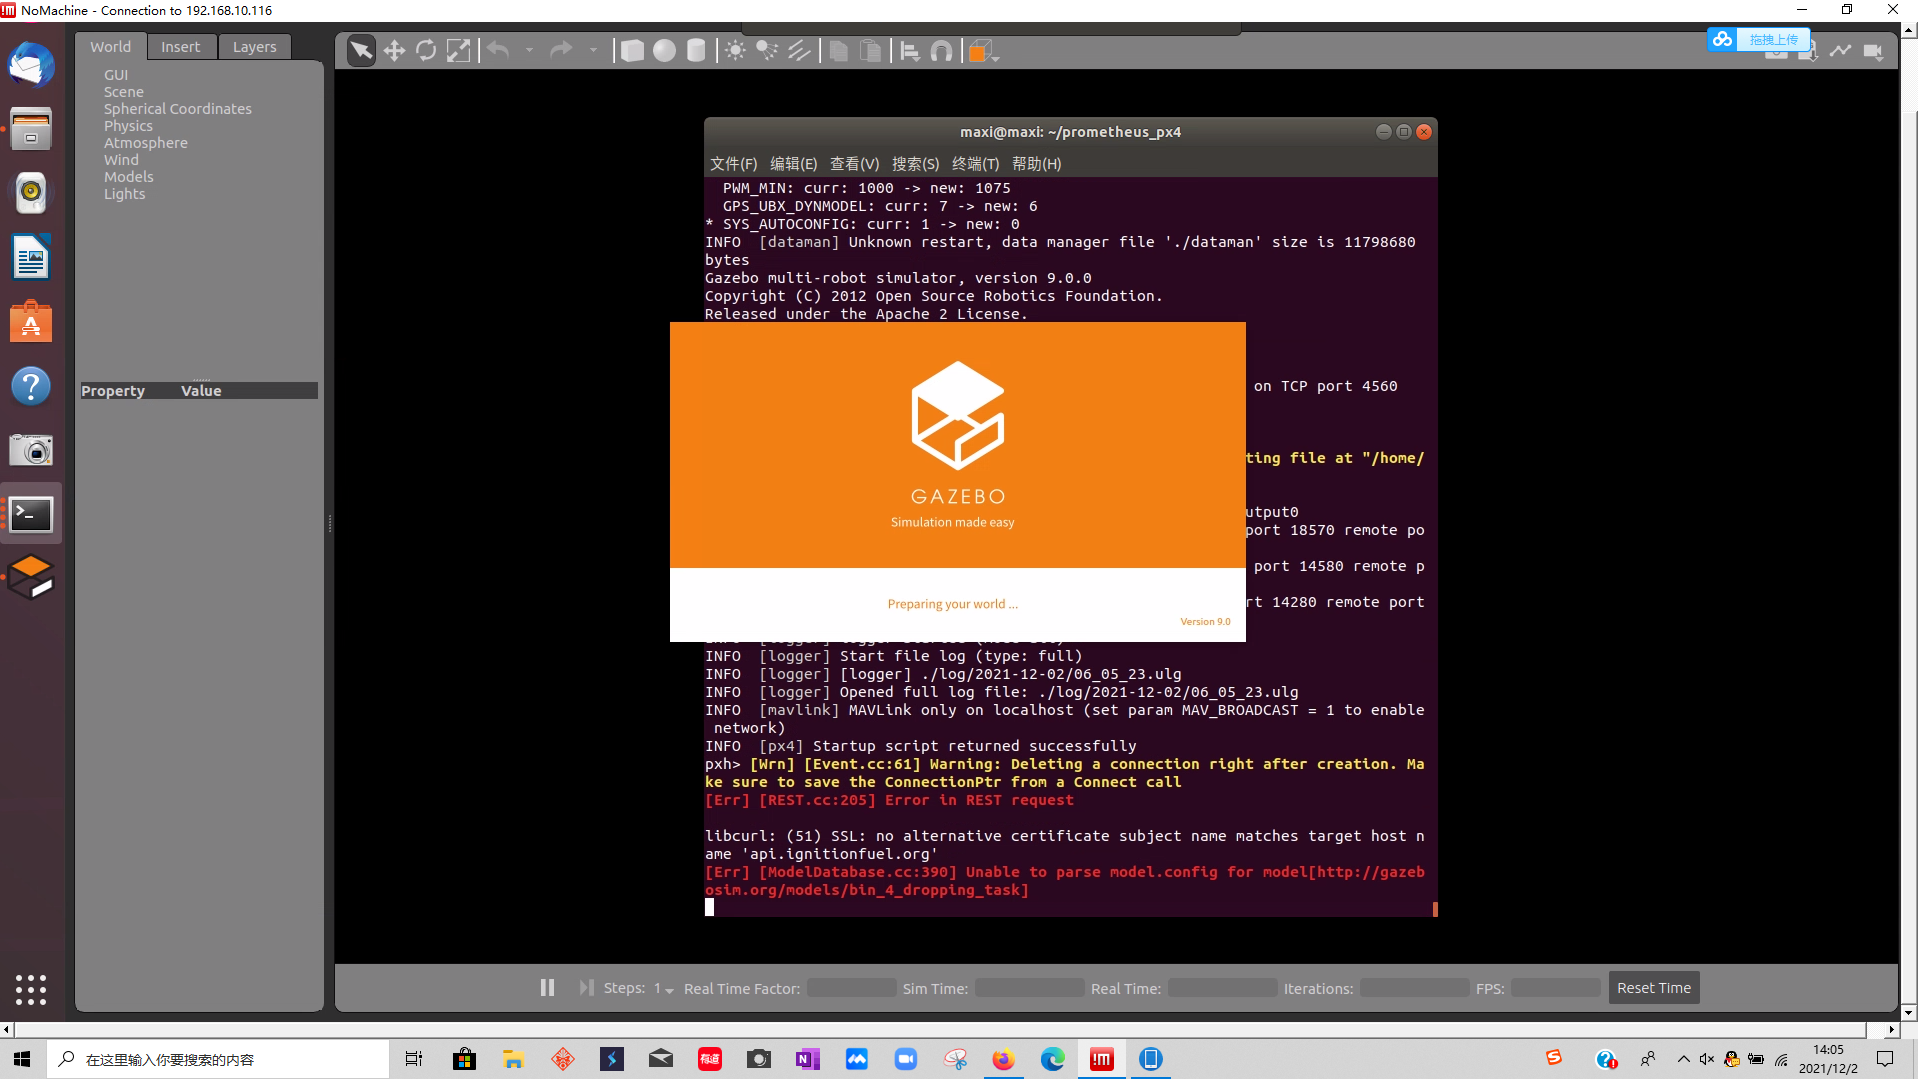Open Thunderbird from the Ubuntu dock
The width and height of the screenshot is (1918, 1079).
click(x=31, y=66)
